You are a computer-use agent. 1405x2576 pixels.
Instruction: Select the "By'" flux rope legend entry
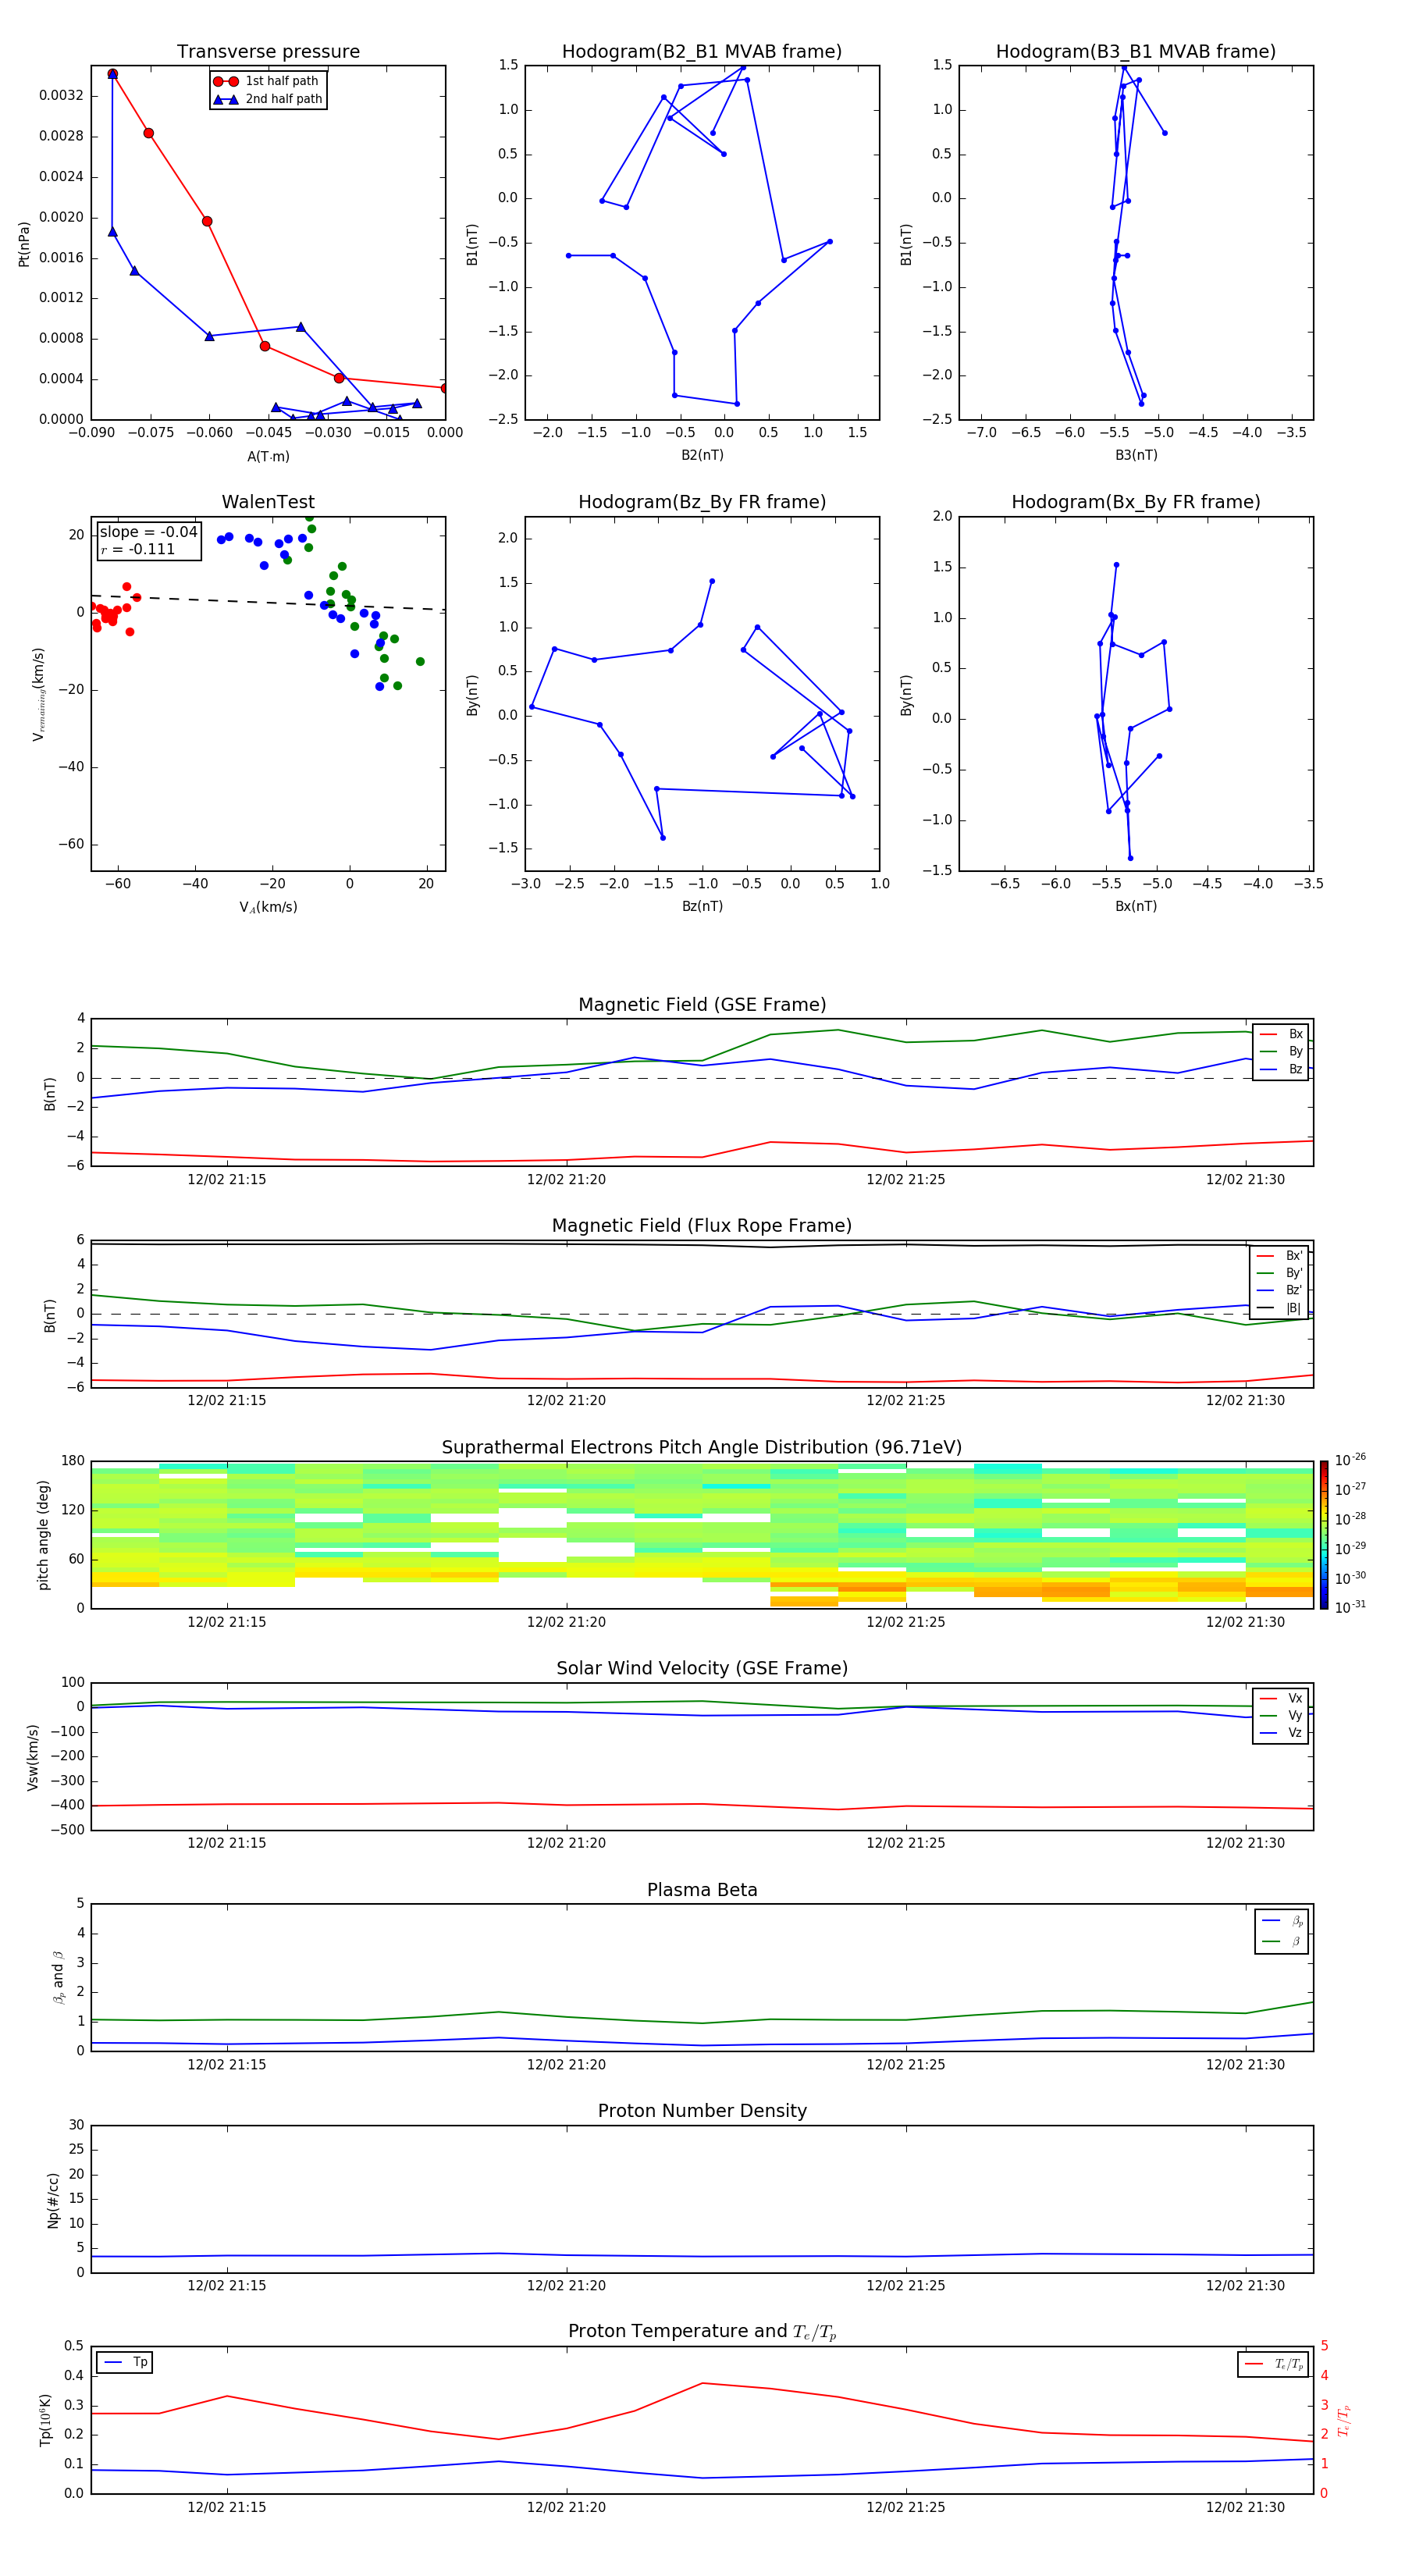1281,1273
